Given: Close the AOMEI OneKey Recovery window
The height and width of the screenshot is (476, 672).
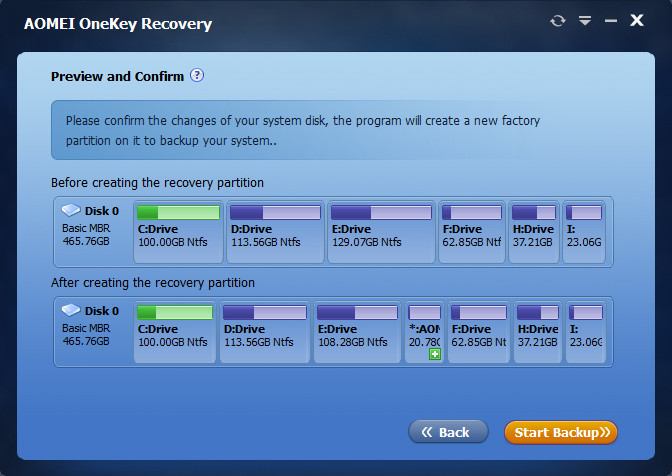Looking at the screenshot, I should click(637, 20).
